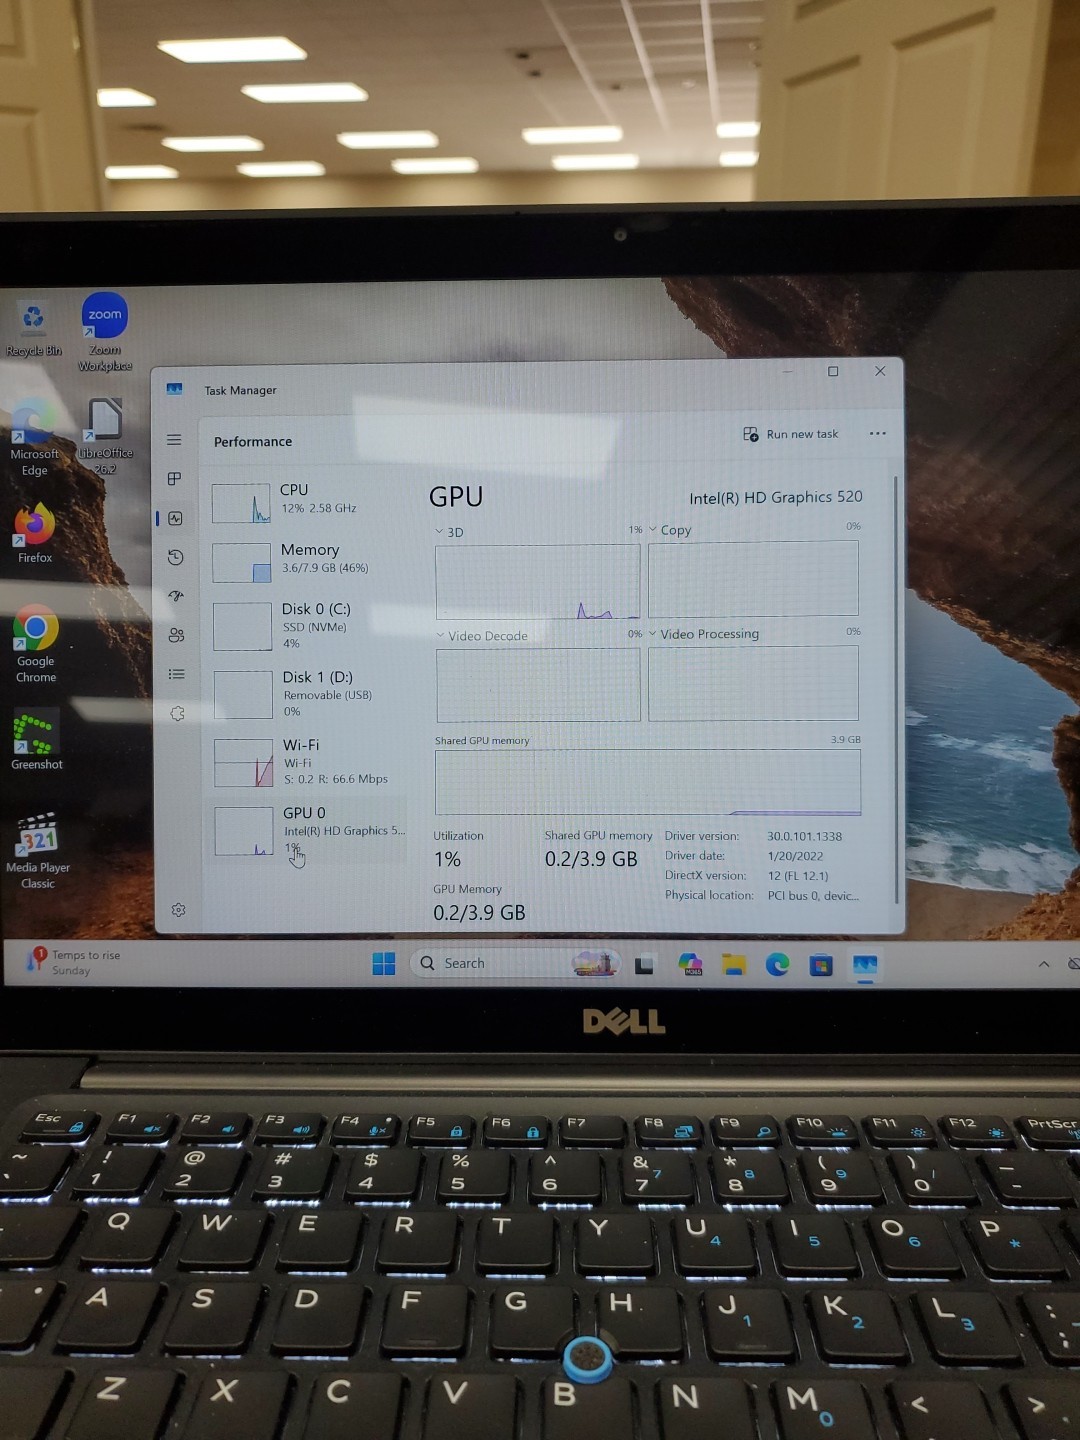
Task: Open File Explorer from the taskbar
Action: click(x=735, y=964)
